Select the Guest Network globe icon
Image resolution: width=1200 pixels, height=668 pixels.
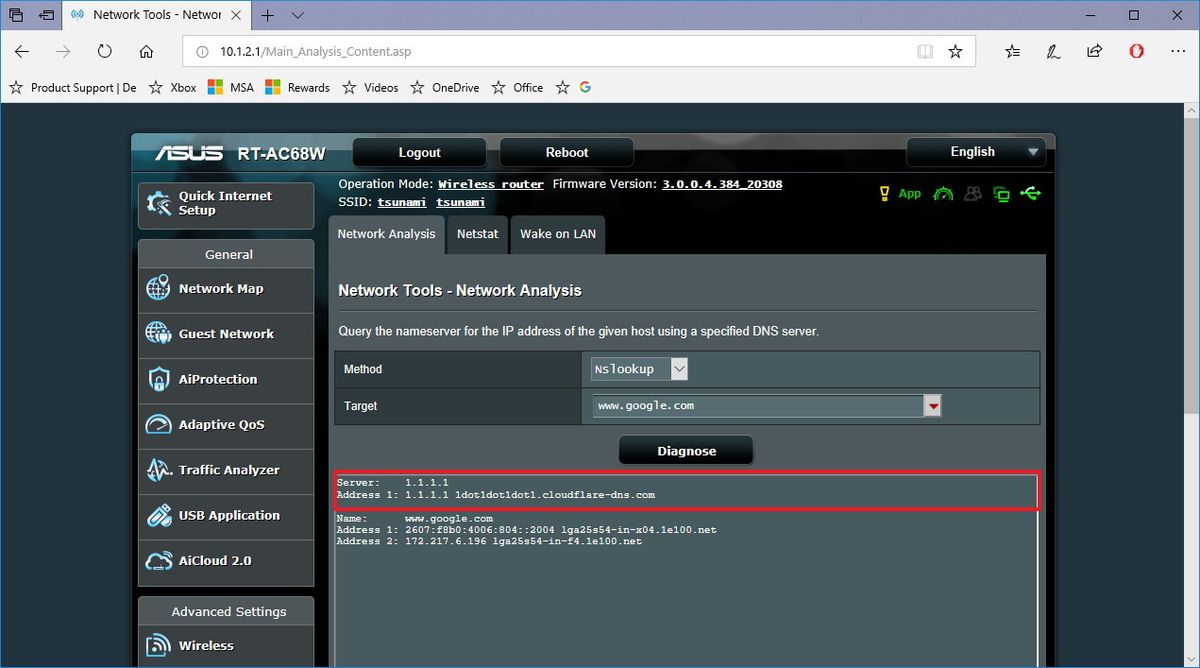click(x=158, y=334)
